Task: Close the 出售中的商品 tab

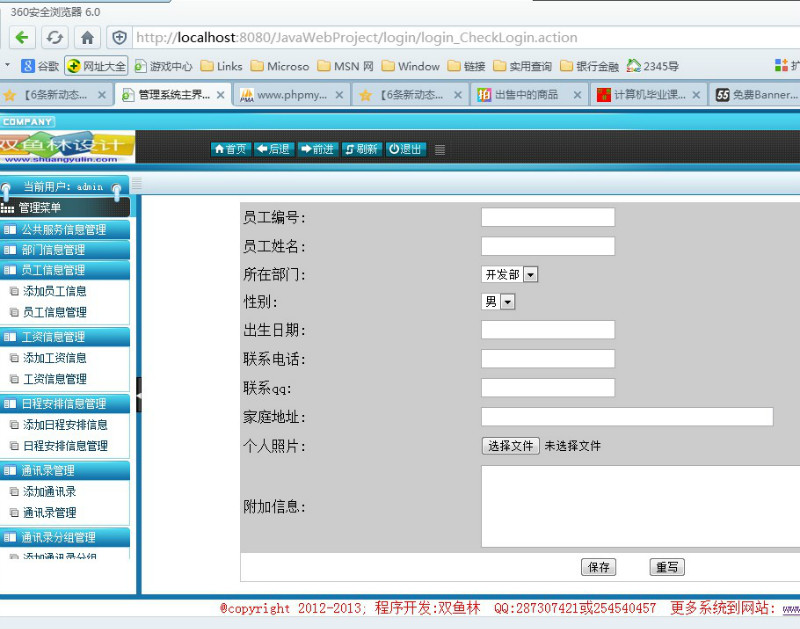Action: click(x=577, y=95)
